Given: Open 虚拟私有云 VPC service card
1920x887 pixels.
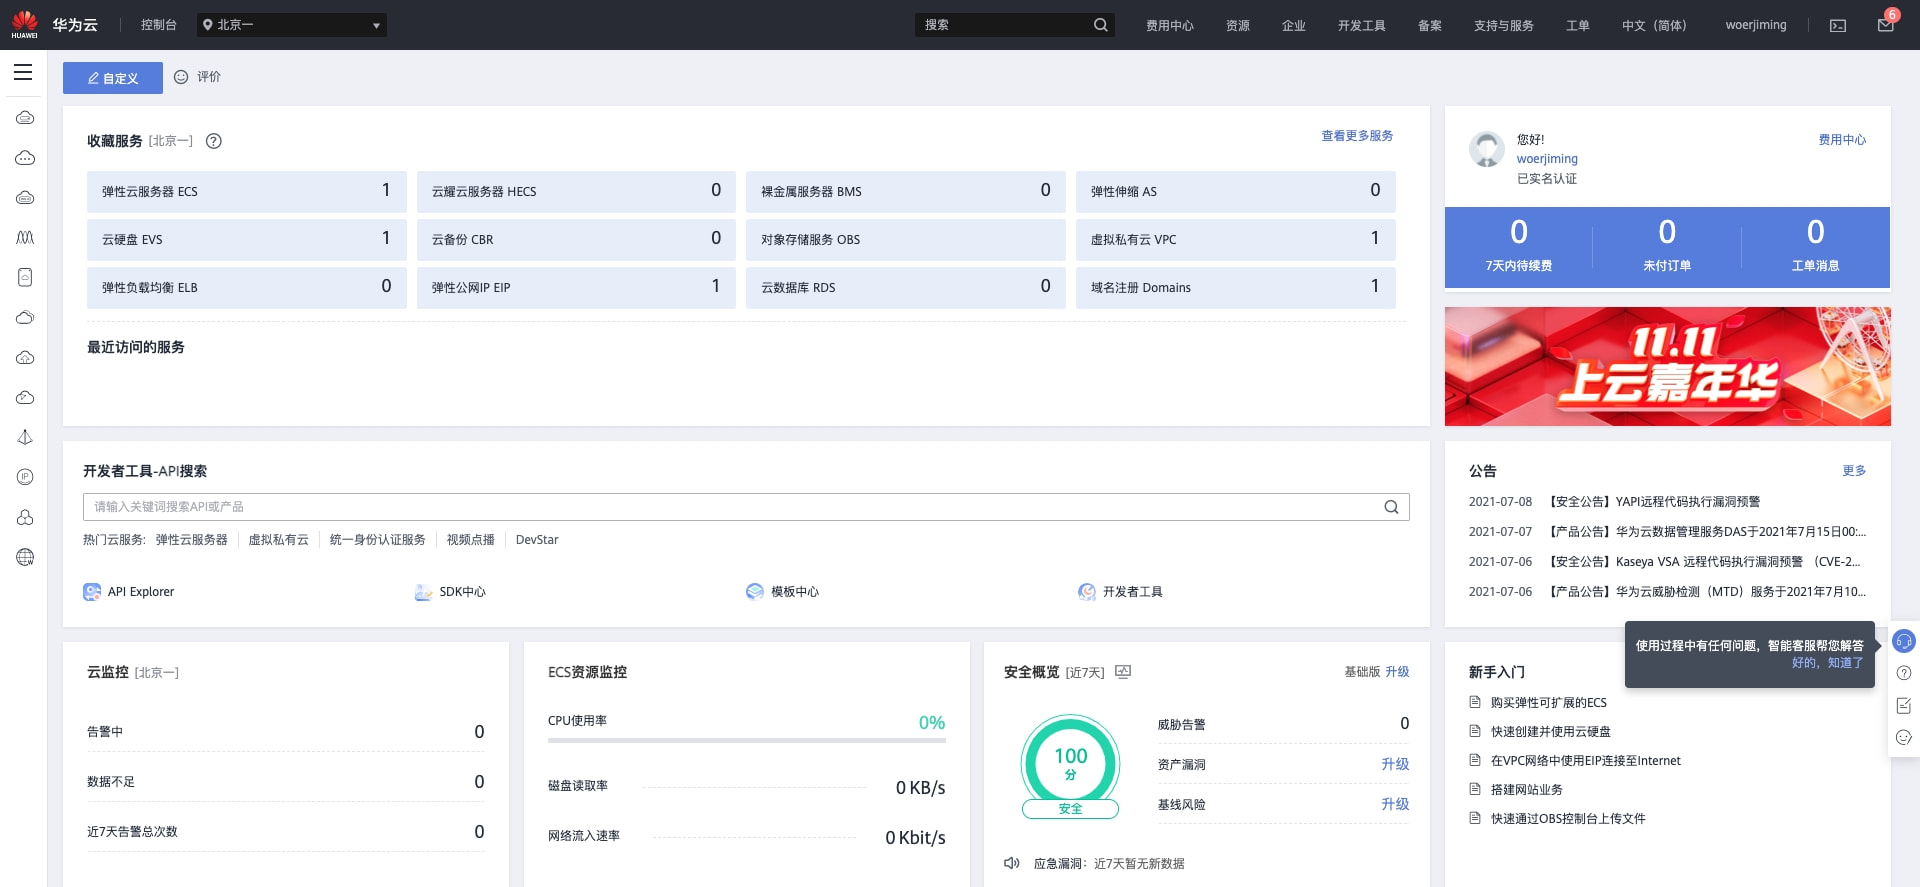Looking at the screenshot, I should (1236, 239).
